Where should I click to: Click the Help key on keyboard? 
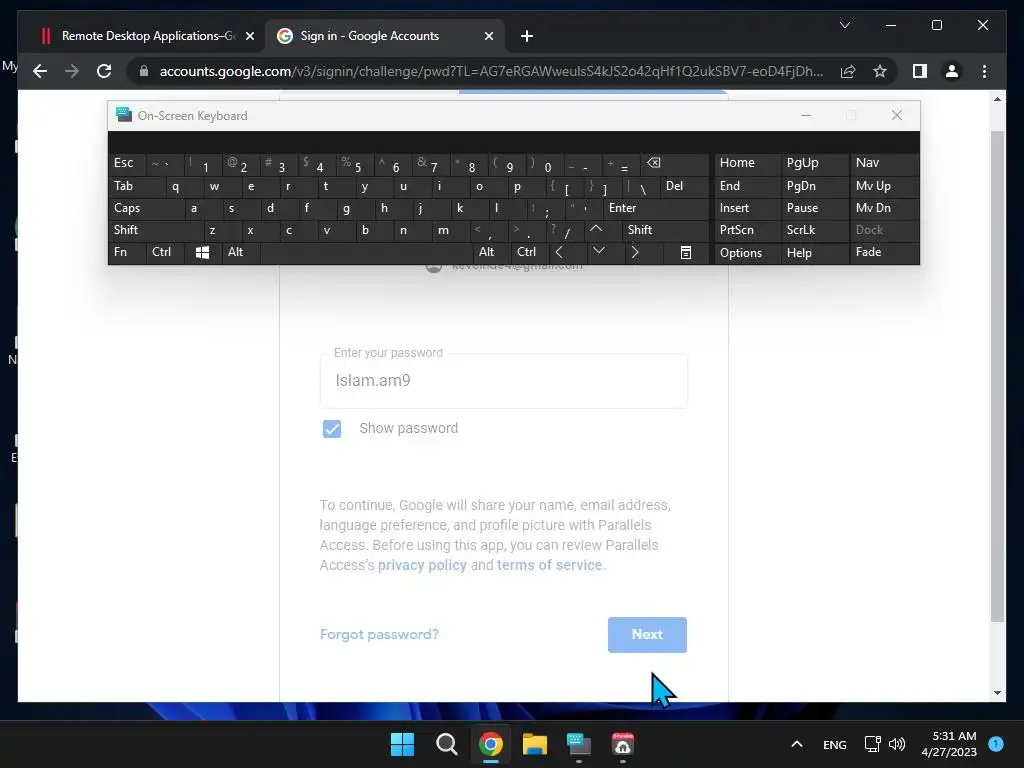814,253
